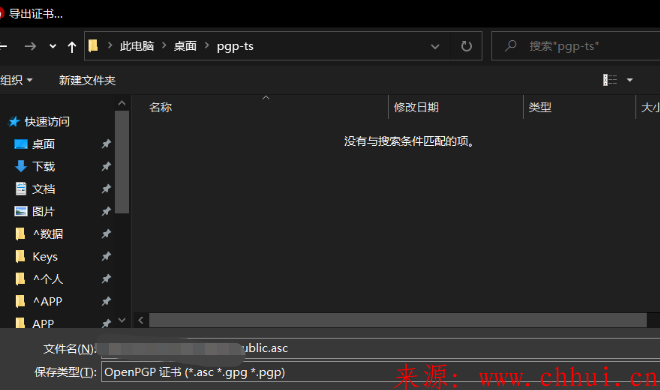The width and height of the screenshot is (660, 390).
Task: Open recent locations dropdown arrow
Action: 53,46
